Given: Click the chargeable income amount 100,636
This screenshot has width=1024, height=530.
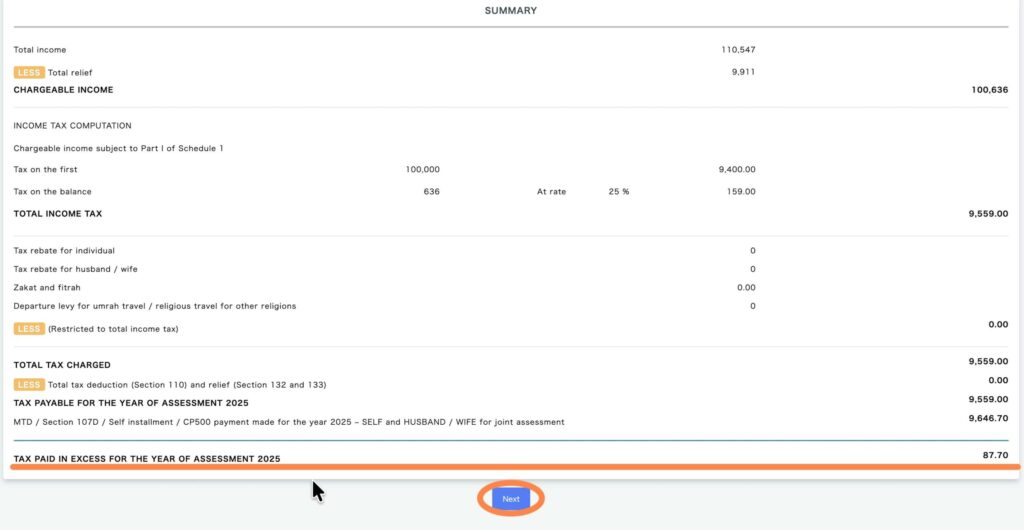Looking at the screenshot, I should (x=989, y=90).
